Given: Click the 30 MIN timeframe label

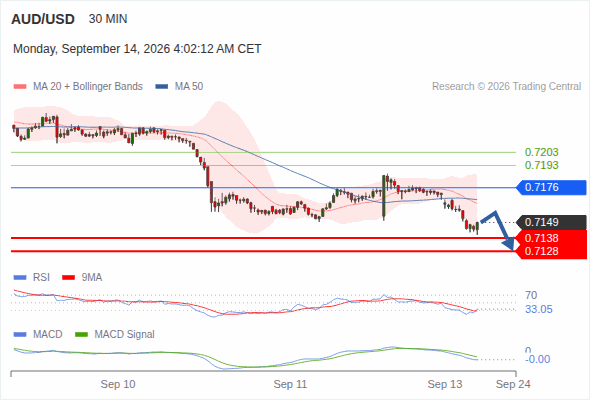Looking at the screenshot, I should pos(108,19).
